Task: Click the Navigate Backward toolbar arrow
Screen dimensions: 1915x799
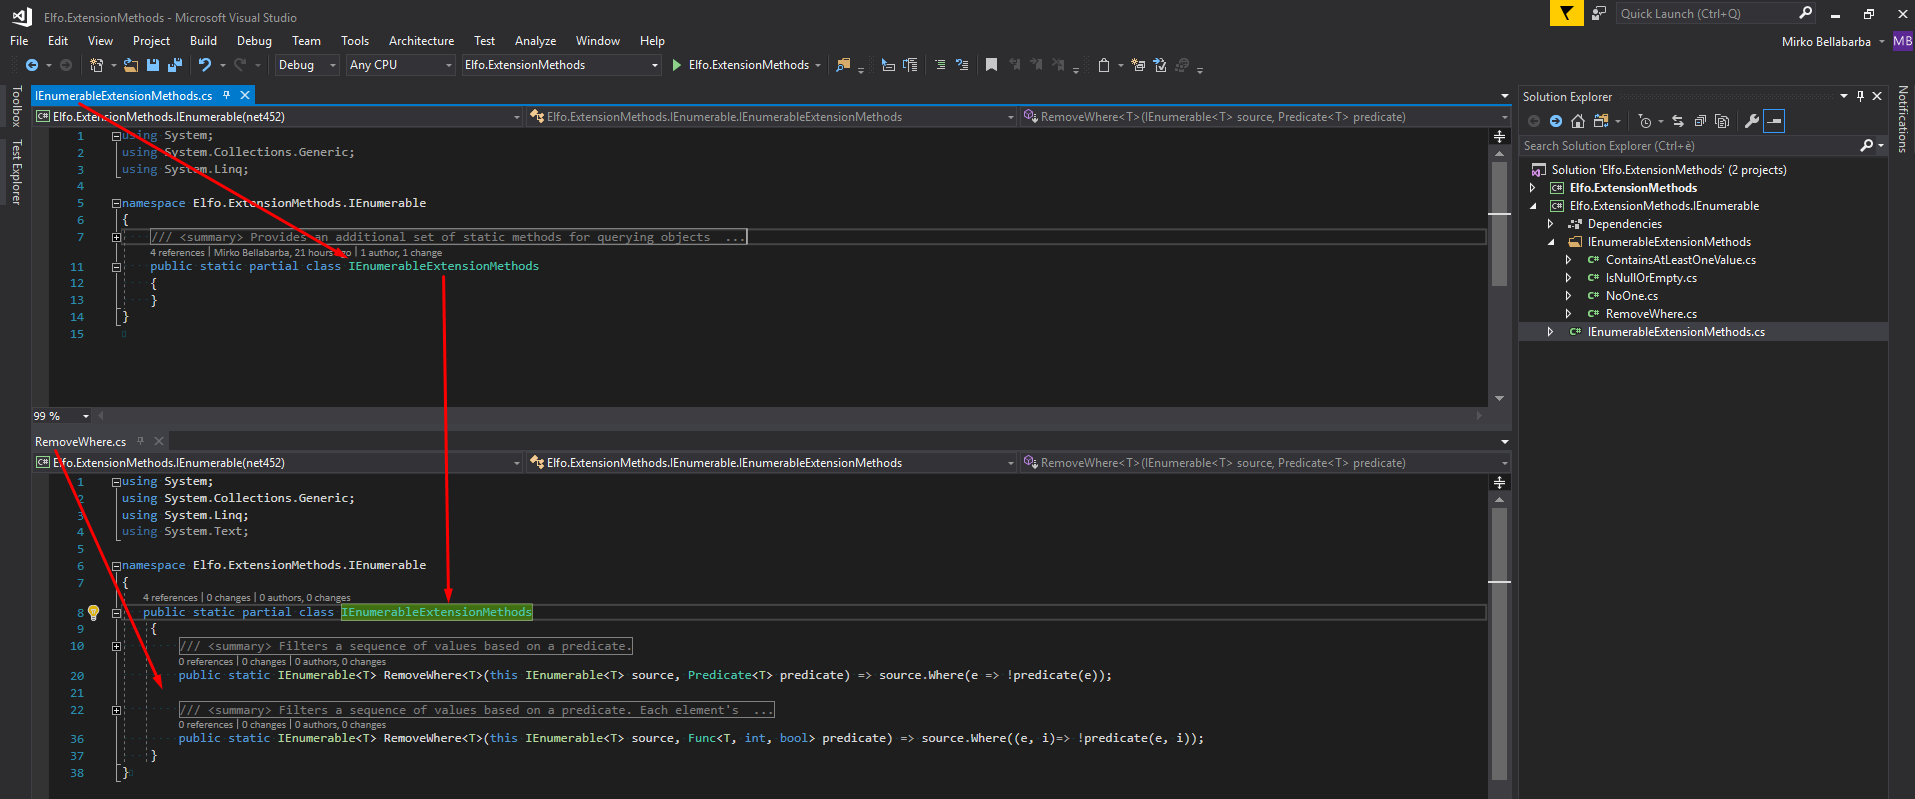Action: pyautogui.click(x=32, y=65)
